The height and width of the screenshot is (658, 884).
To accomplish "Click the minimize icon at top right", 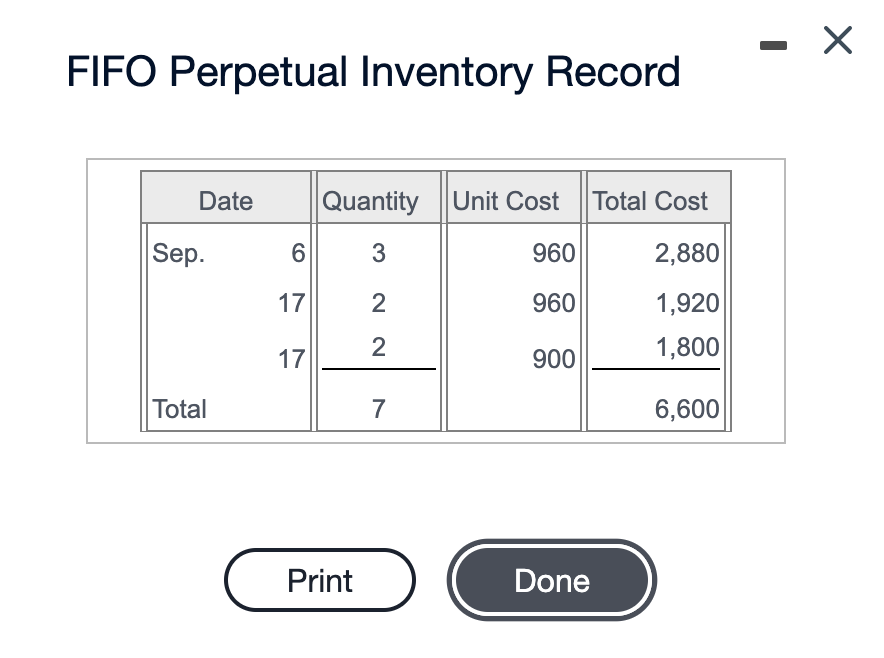I will tap(774, 42).
